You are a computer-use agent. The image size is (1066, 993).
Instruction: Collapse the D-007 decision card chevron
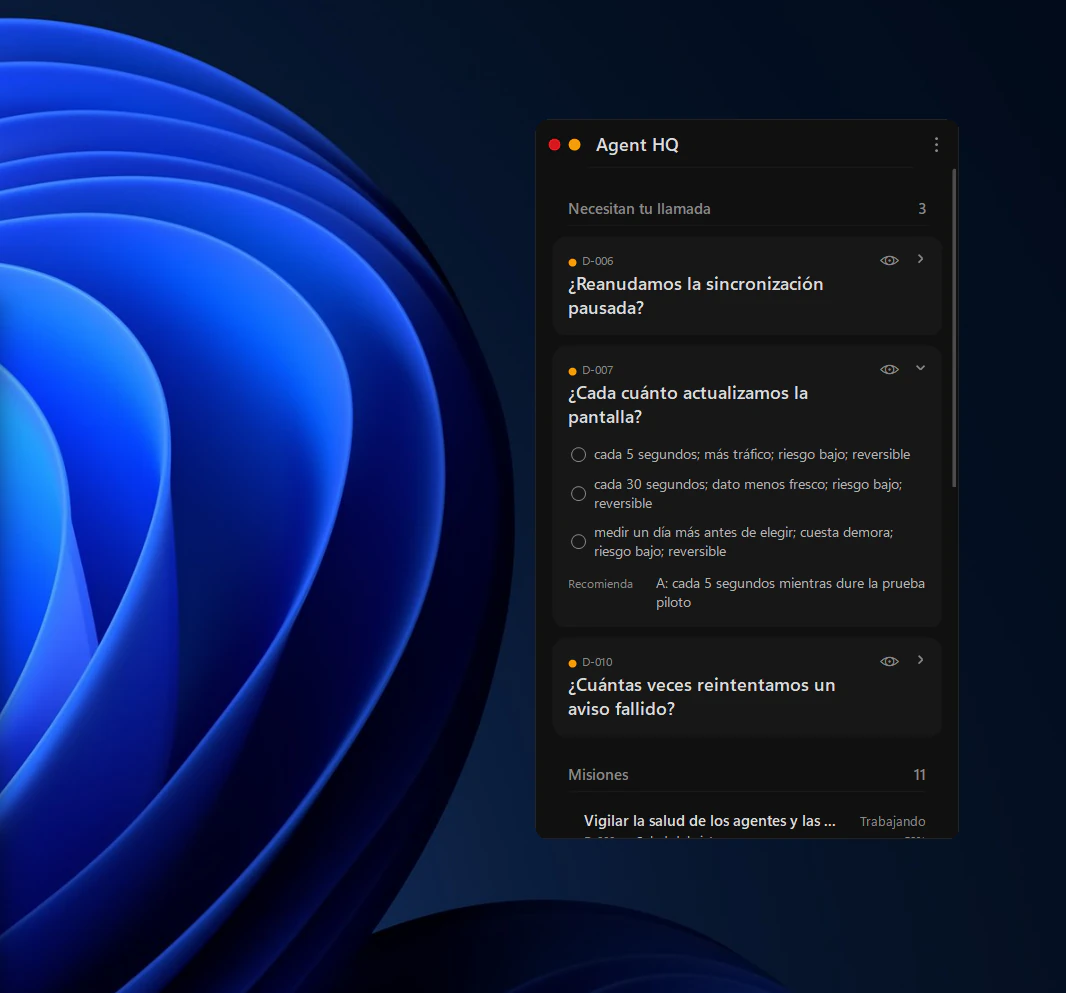pos(921,368)
